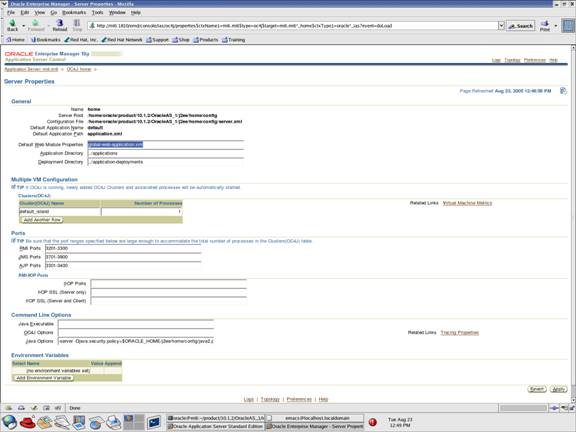Viewport: 576px width, 432px height.
Task: Follow the OC4J: home breadcrumb link
Action: [x=79, y=69]
